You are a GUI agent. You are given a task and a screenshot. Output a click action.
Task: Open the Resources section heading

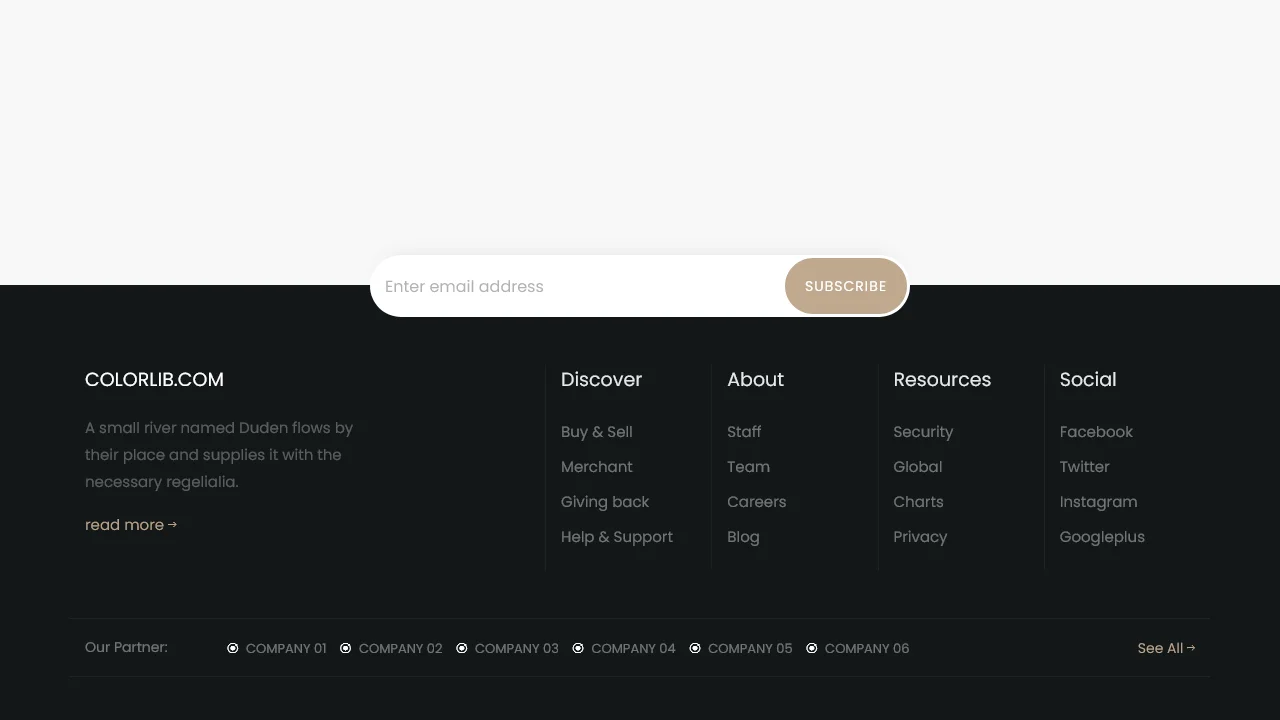click(942, 380)
